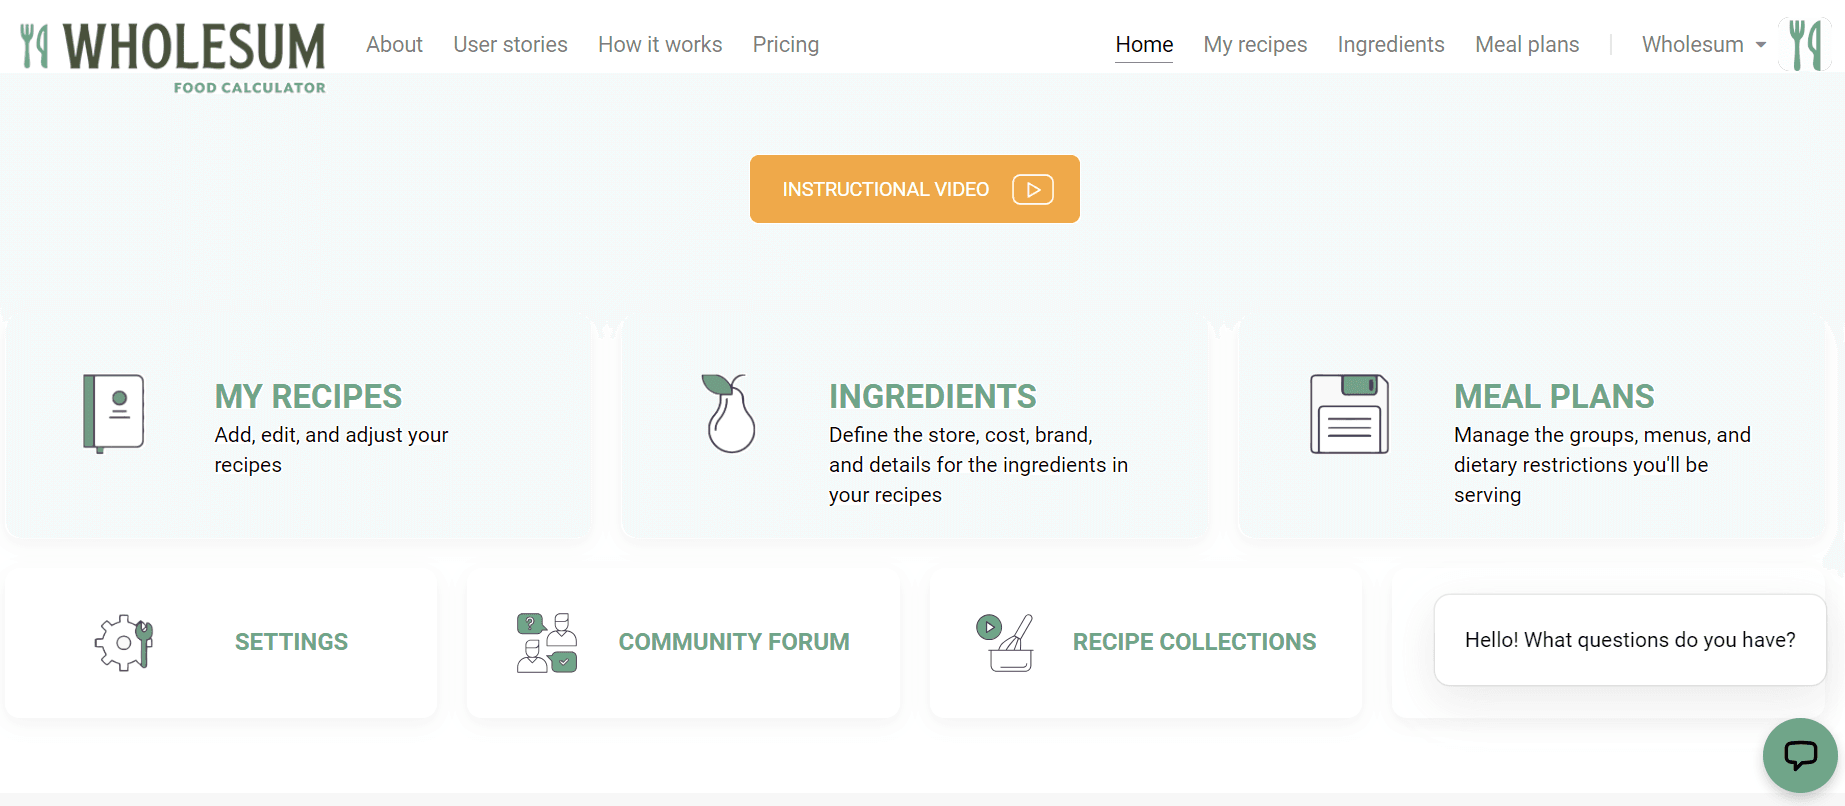
Task: Go to Meal plans in navbar
Action: click(x=1527, y=45)
